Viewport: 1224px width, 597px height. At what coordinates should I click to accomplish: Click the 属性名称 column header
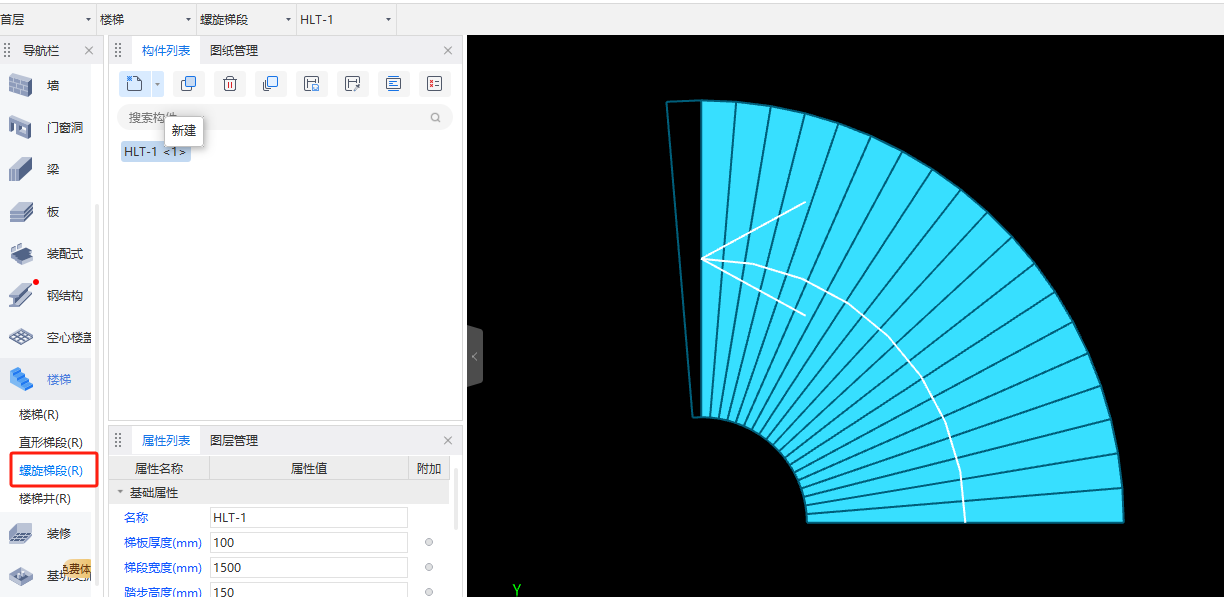click(x=159, y=468)
